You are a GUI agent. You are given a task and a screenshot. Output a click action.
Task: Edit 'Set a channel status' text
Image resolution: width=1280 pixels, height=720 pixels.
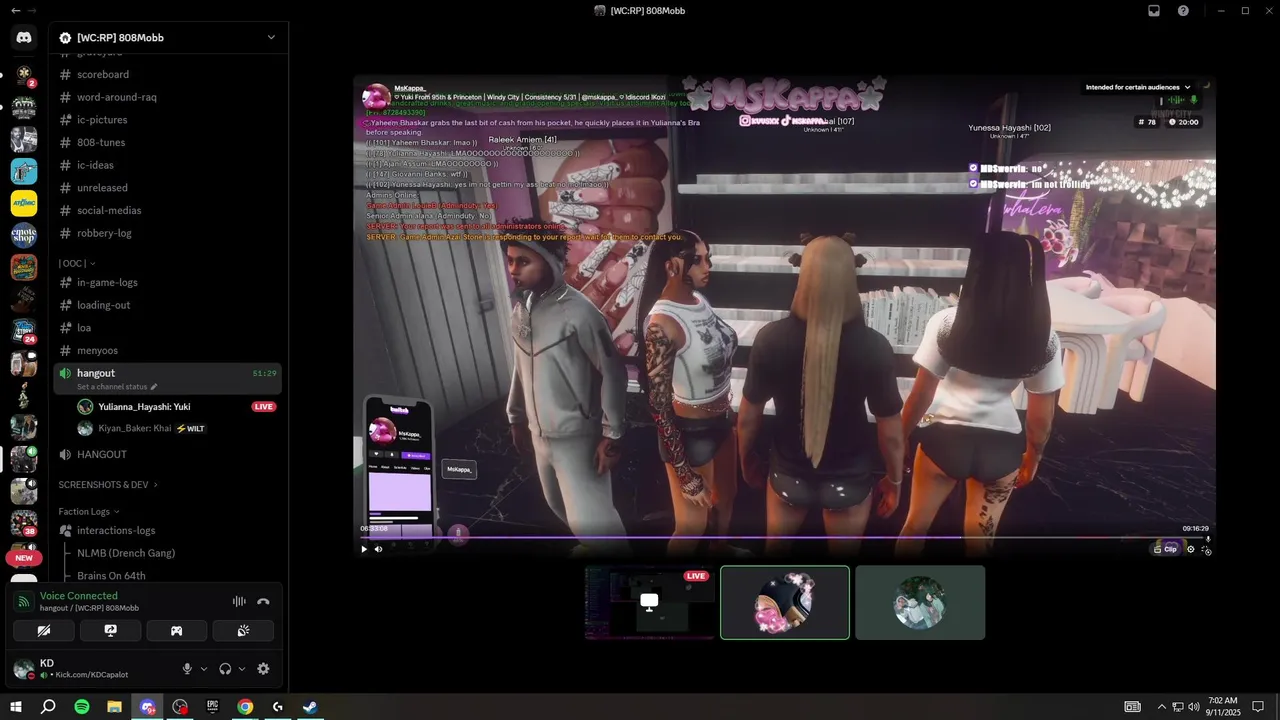pyautogui.click(x=117, y=387)
